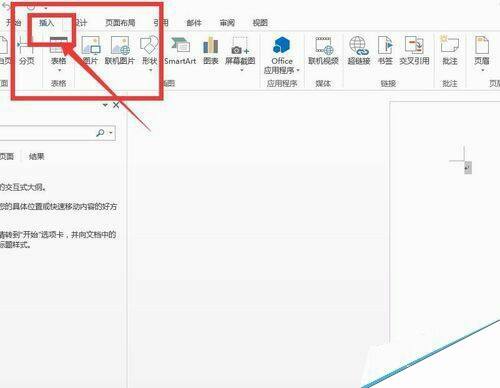Insert a page break with 分页
This screenshot has width=500, height=388.
pos(27,51)
